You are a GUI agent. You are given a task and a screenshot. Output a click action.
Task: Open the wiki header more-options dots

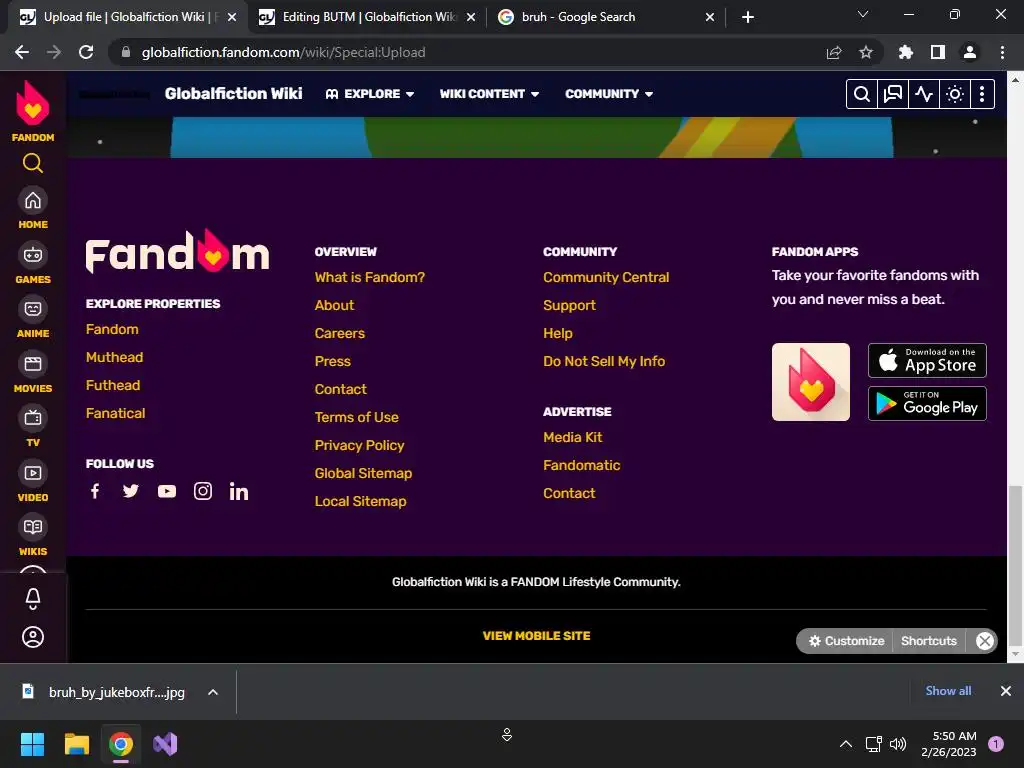pos(982,94)
